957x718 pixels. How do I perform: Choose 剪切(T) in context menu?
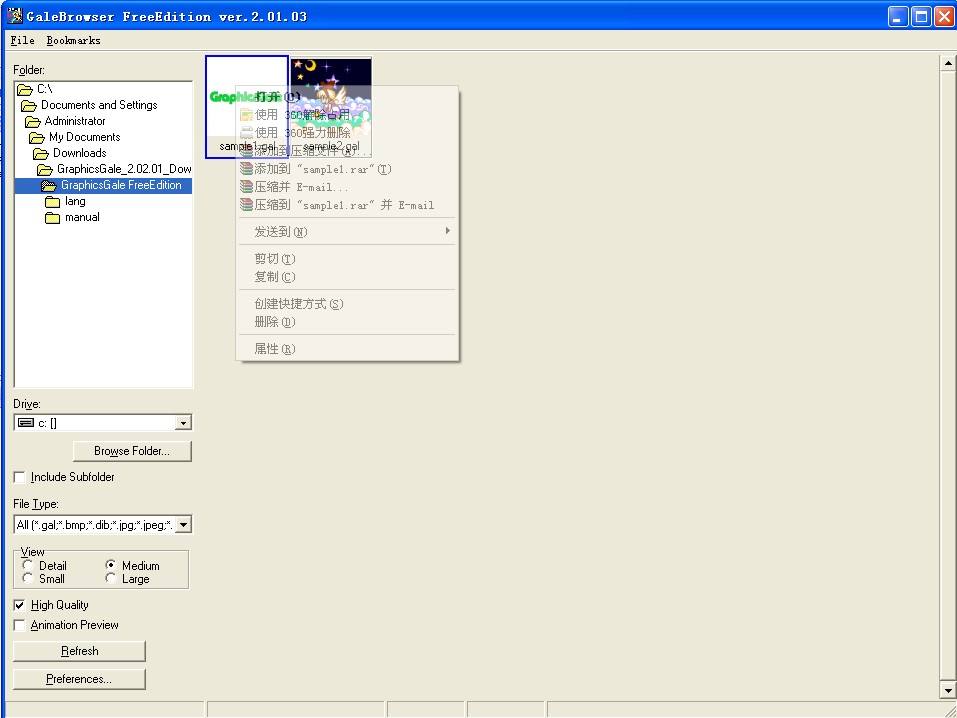[x=347, y=259]
